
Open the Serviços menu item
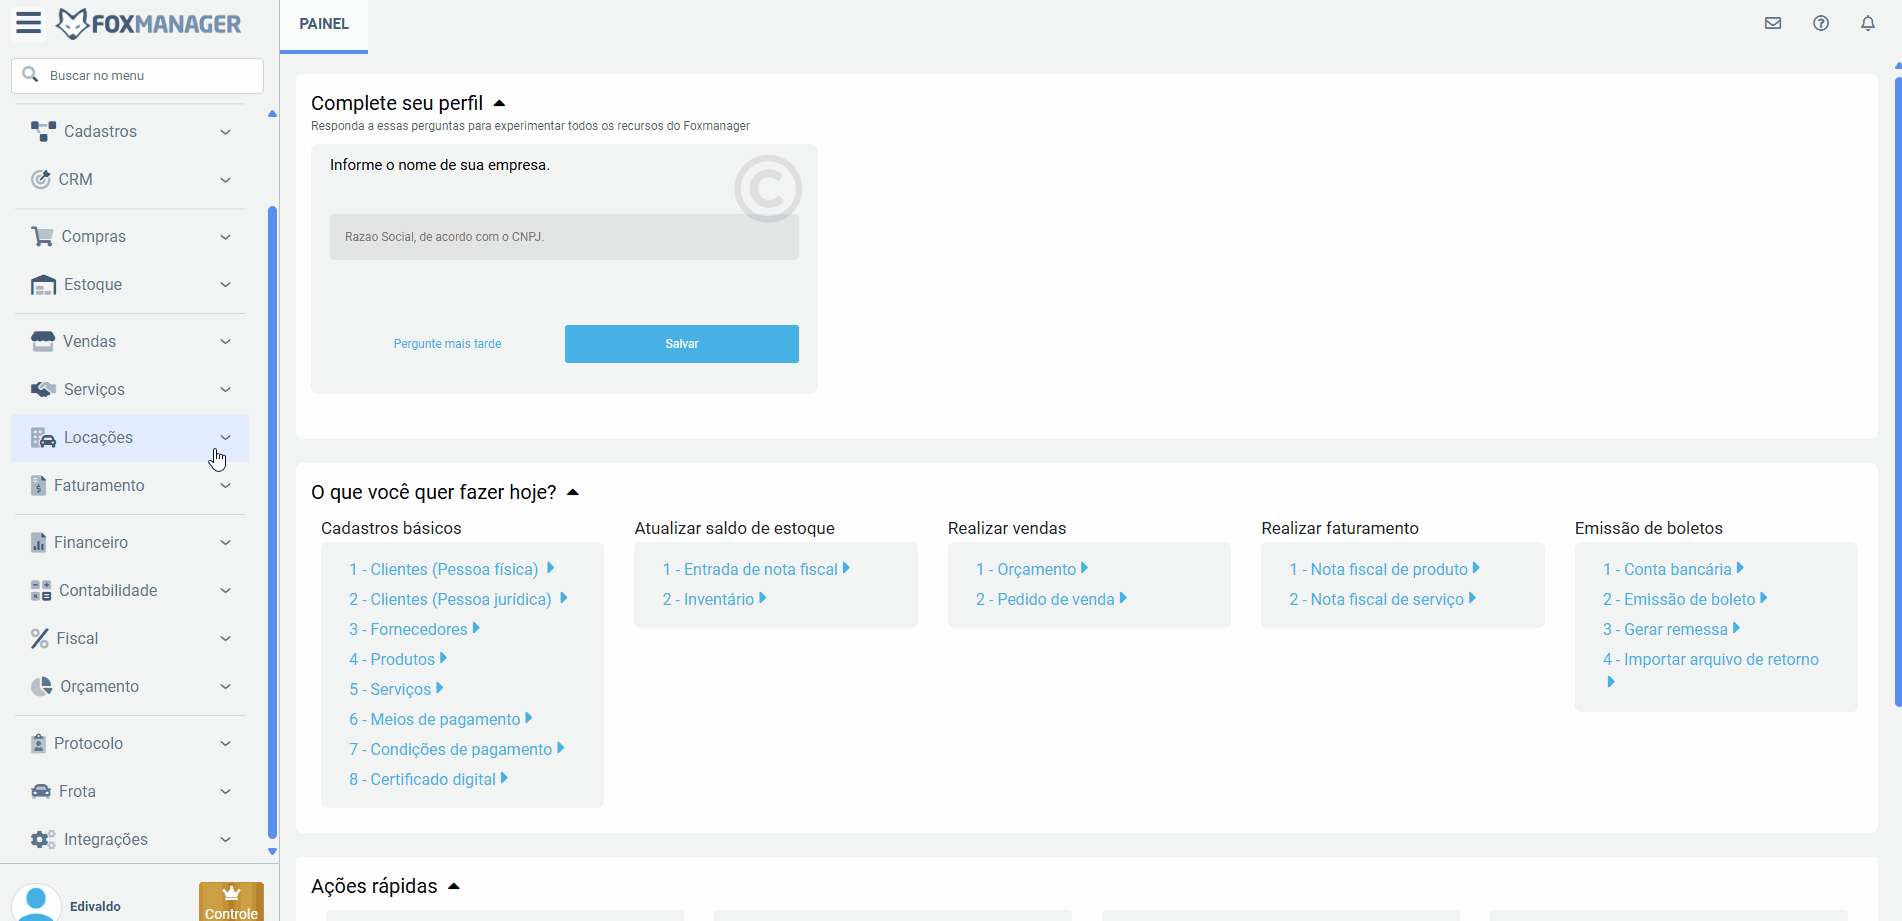click(130, 389)
